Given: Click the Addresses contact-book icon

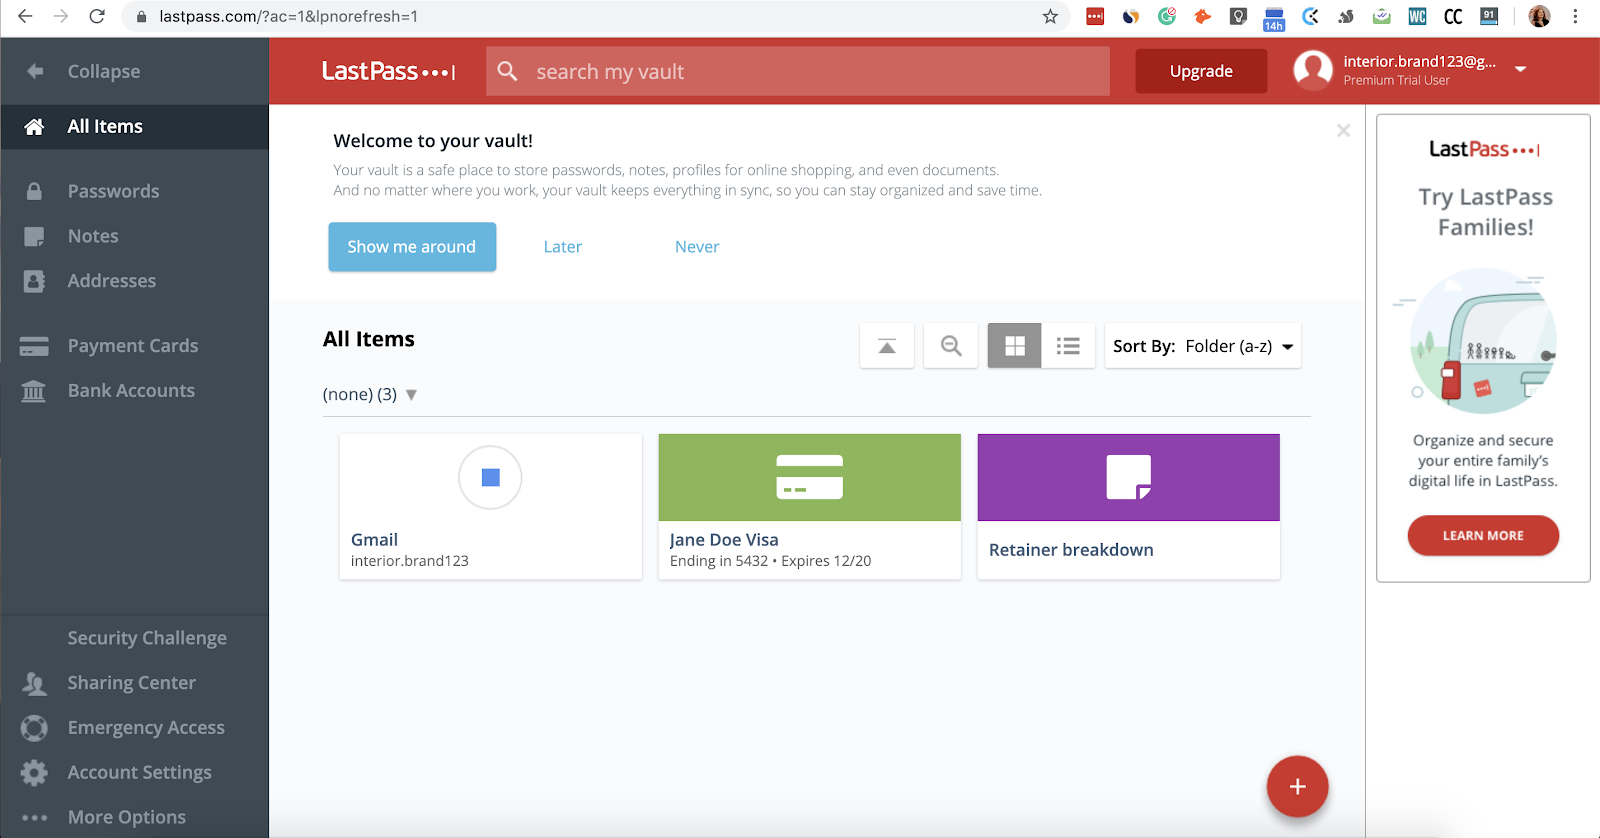Looking at the screenshot, I should 34,281.
